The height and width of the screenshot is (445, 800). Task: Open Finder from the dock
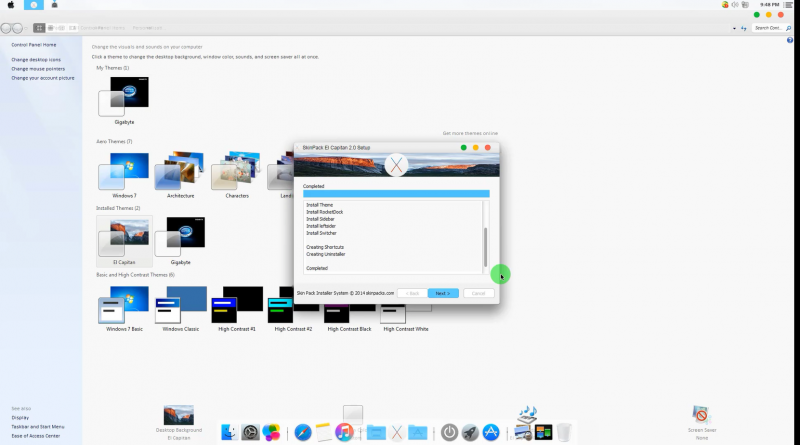coord(229,432)
